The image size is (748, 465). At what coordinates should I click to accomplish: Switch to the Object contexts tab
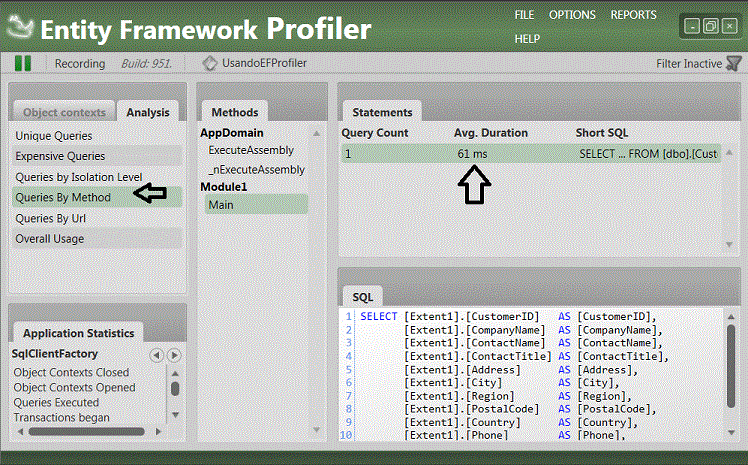click(64, 113)
